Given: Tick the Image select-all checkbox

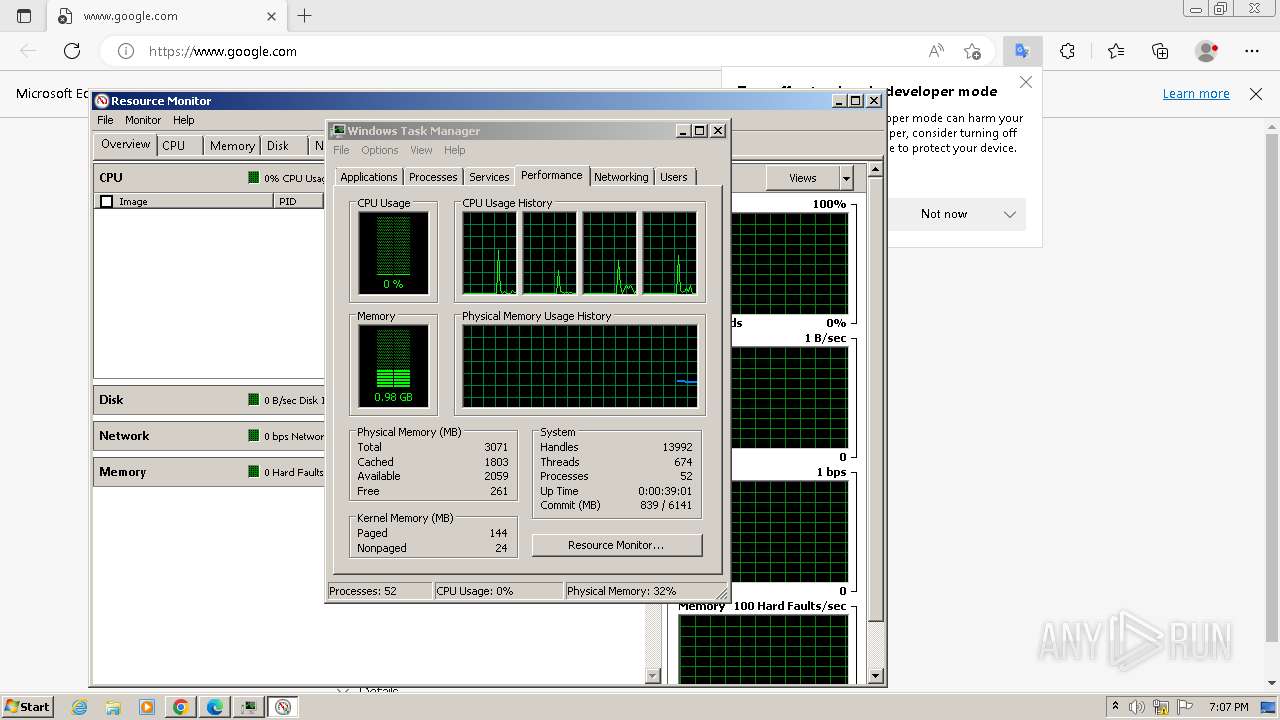Looking at the screenshot, I should [x=107, y=202].
